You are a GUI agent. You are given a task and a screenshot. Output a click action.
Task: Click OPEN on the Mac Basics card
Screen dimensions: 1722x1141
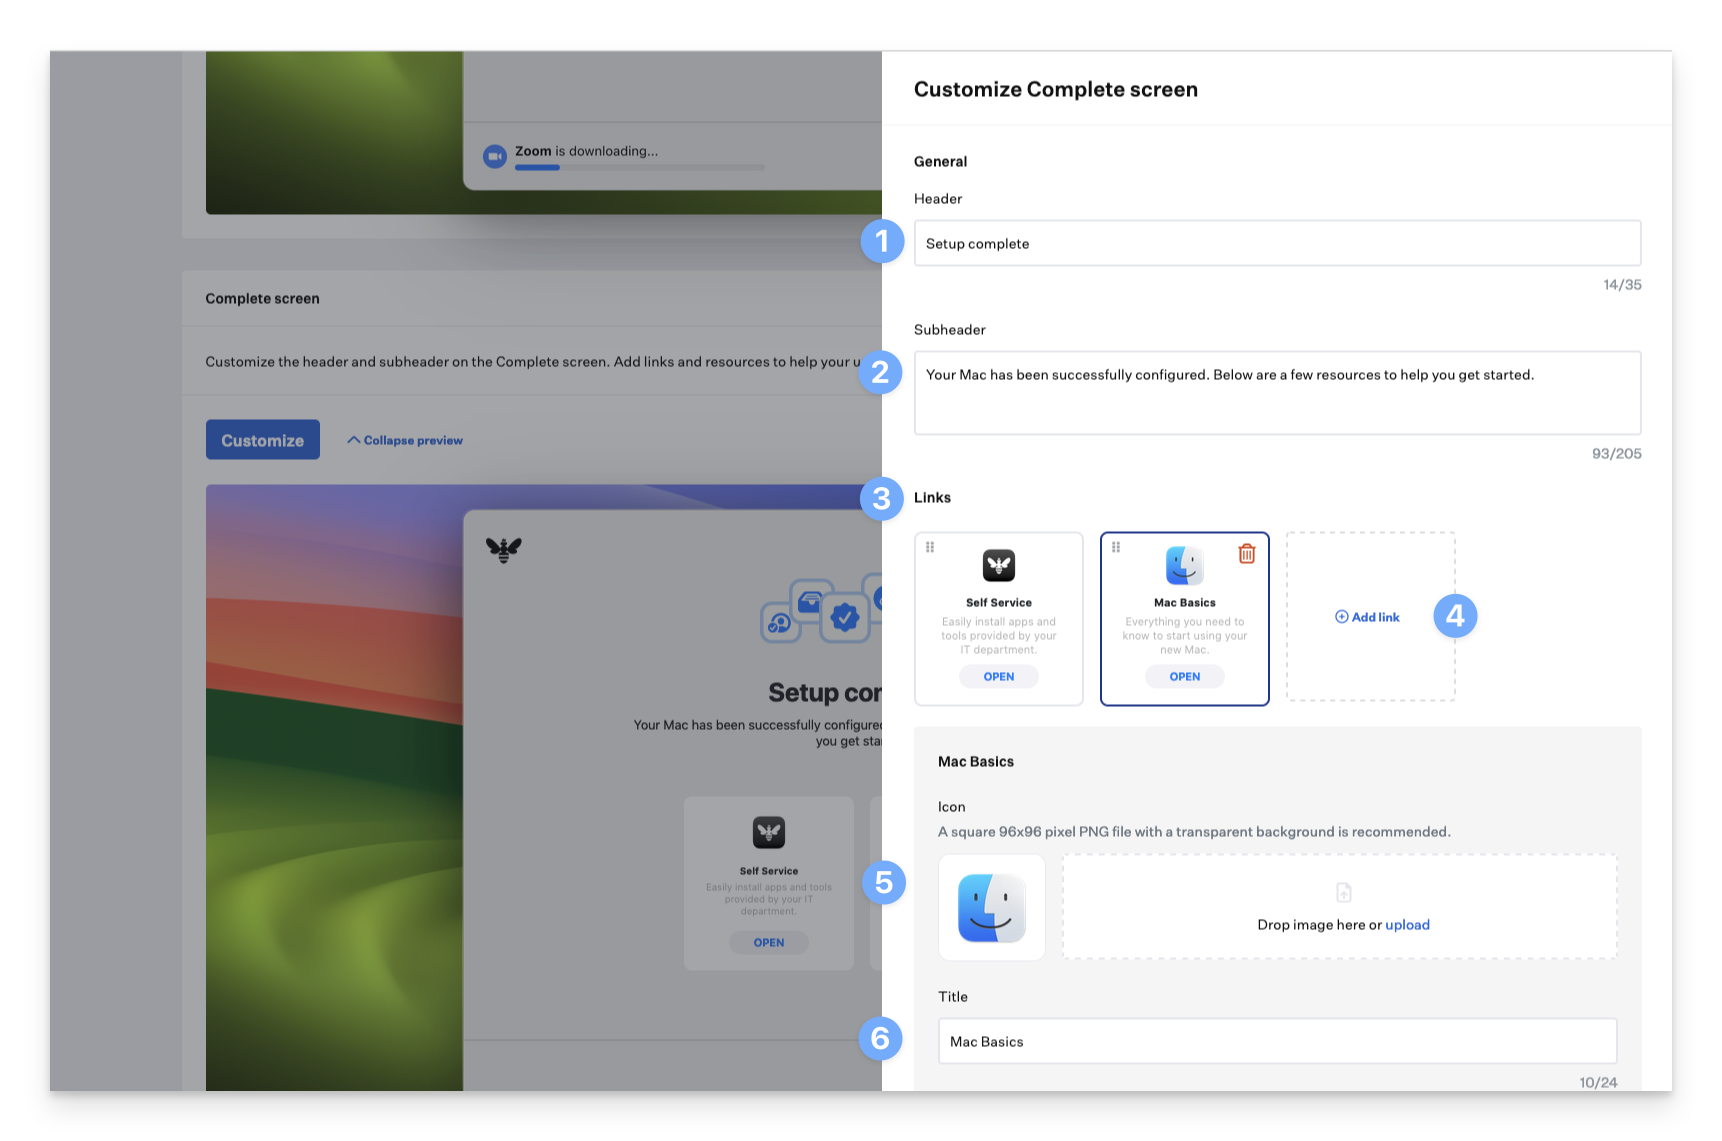point(1185,677)
